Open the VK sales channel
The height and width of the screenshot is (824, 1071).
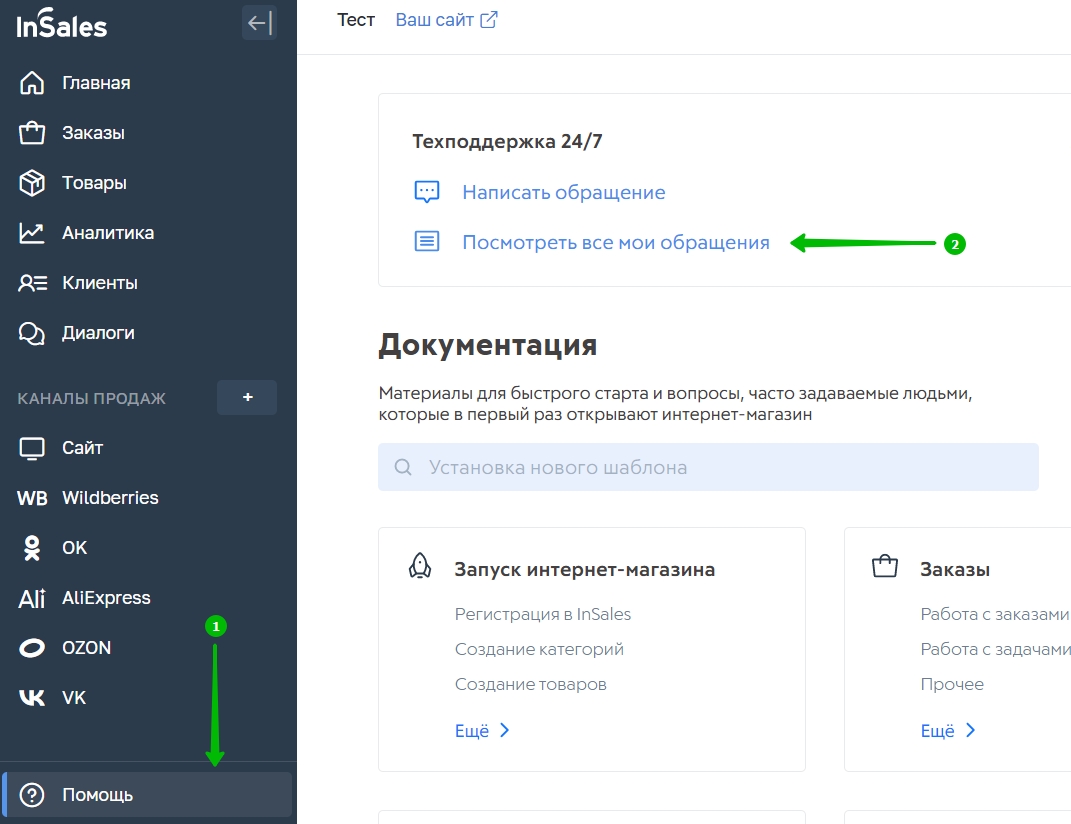tap(74, 698)
